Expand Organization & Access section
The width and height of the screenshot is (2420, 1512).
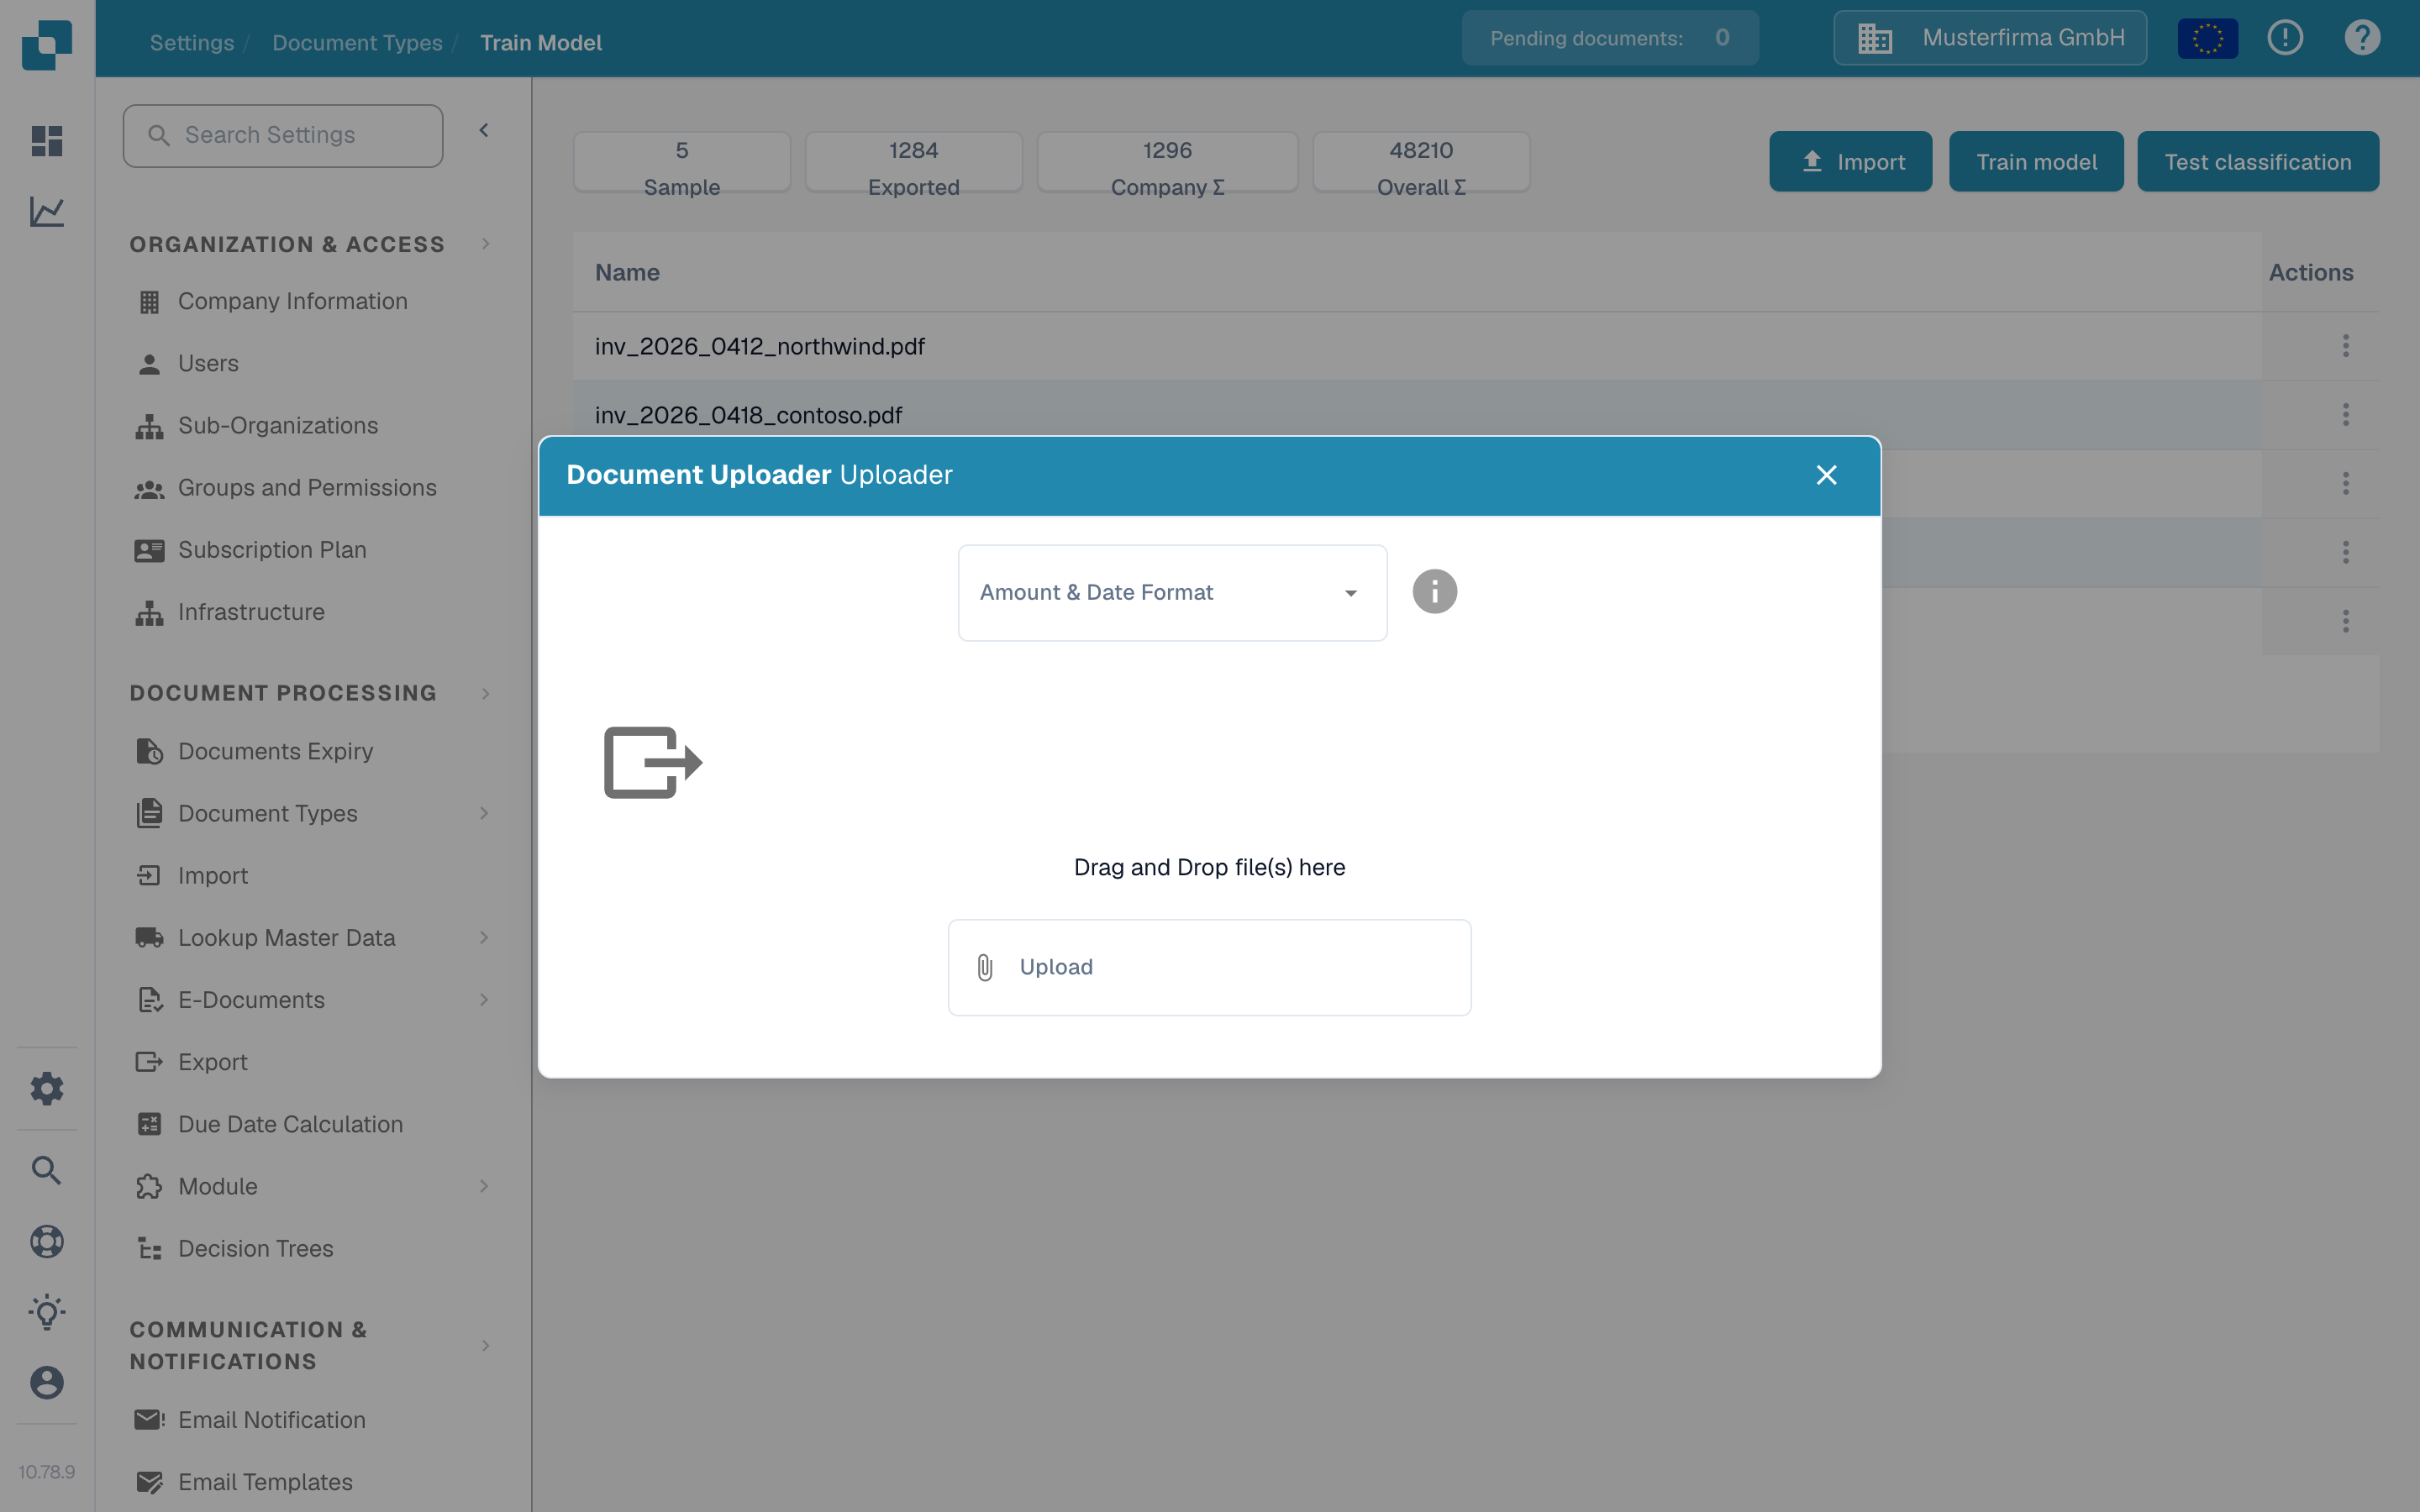[x=485, y=244]
